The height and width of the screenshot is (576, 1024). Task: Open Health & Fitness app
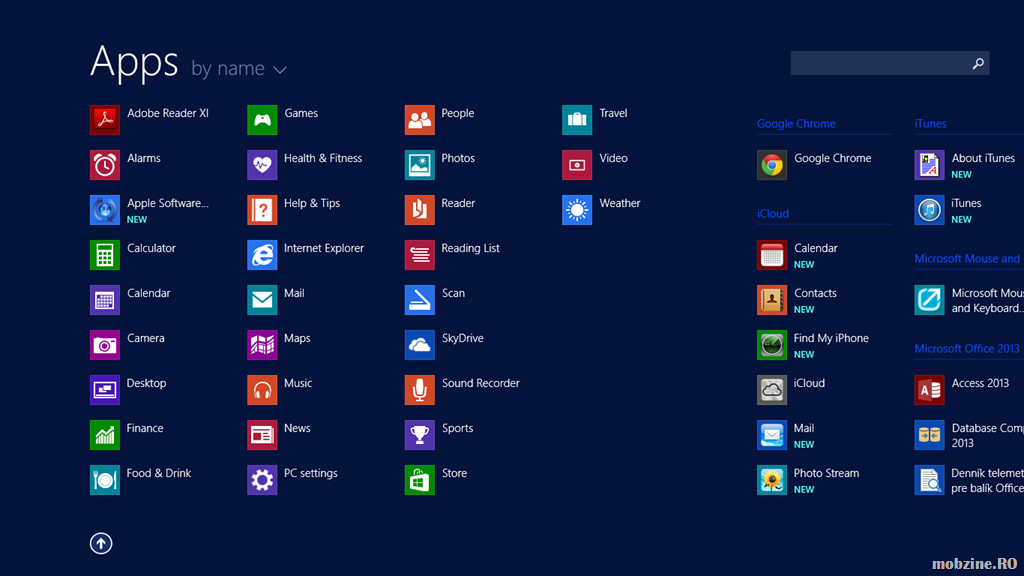point(304,165)
